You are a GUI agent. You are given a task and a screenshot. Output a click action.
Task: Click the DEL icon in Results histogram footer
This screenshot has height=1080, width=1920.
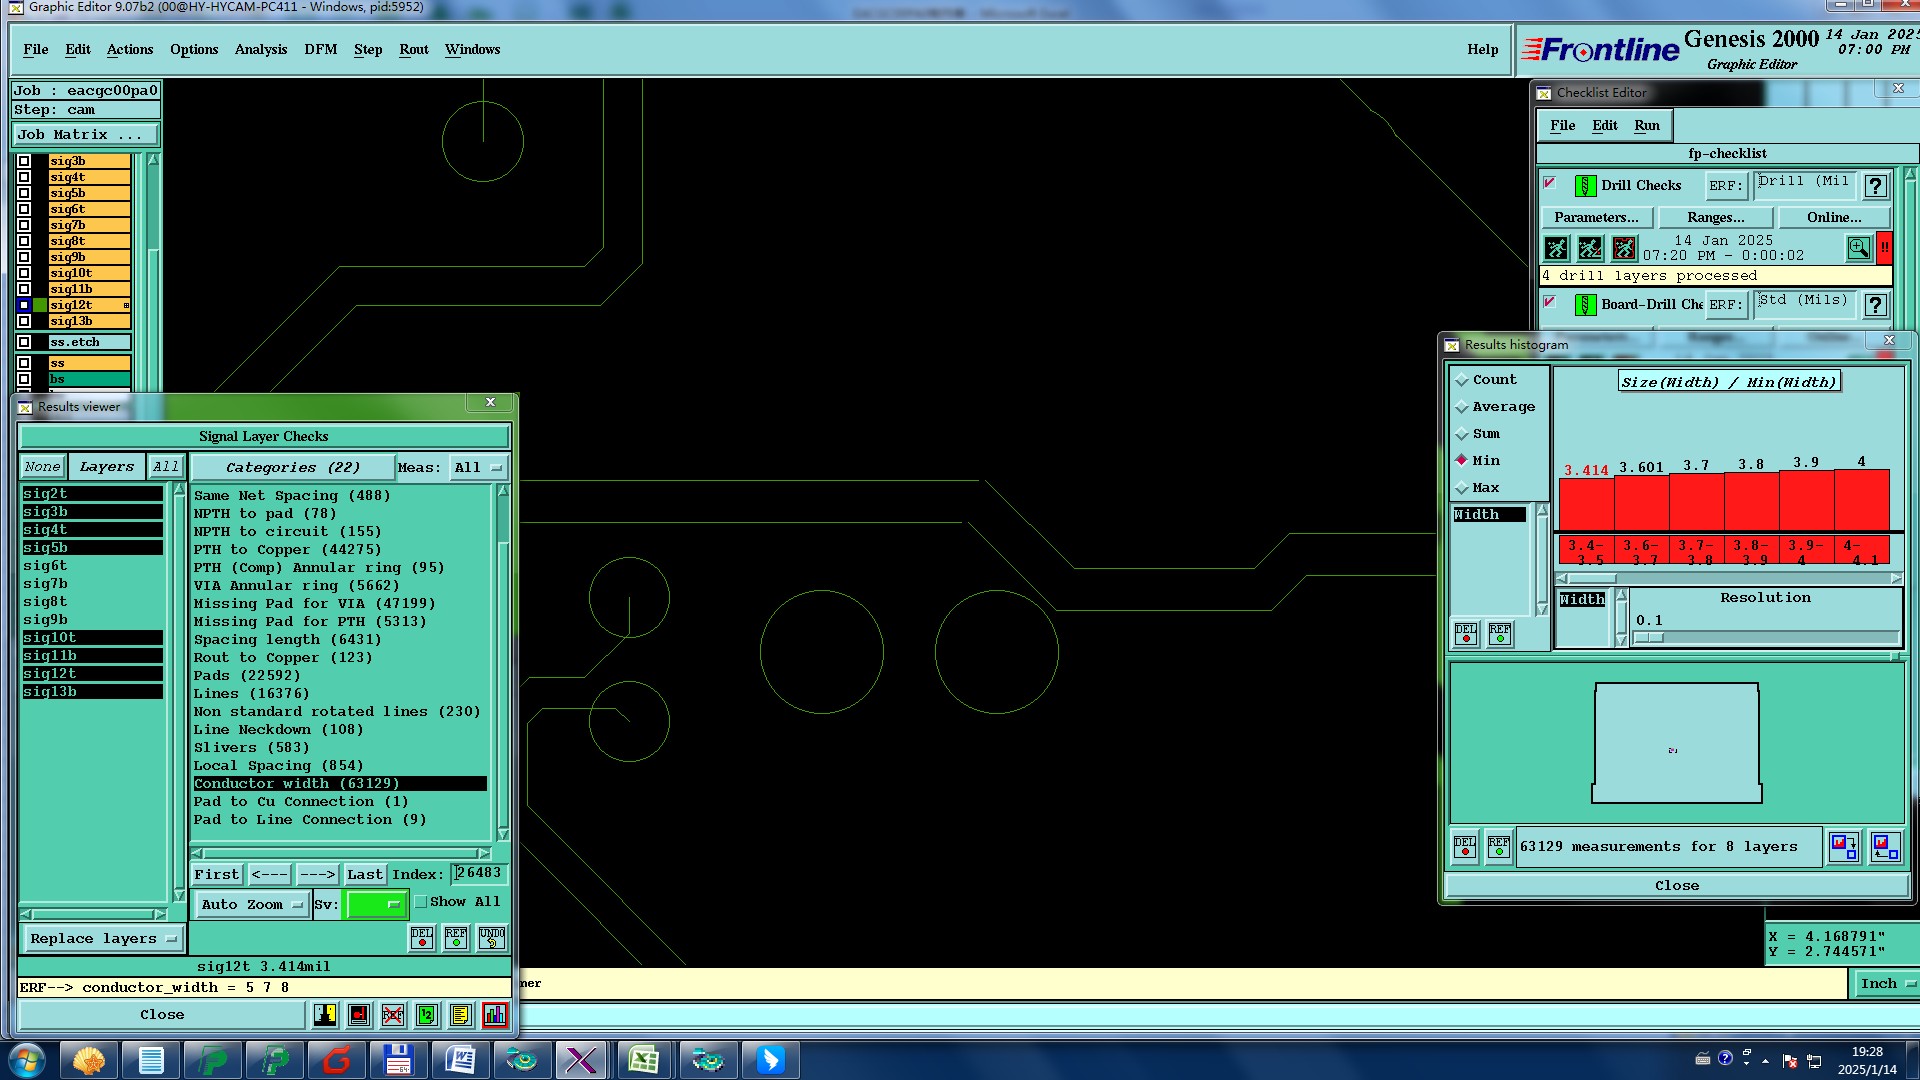point(1464,847)
